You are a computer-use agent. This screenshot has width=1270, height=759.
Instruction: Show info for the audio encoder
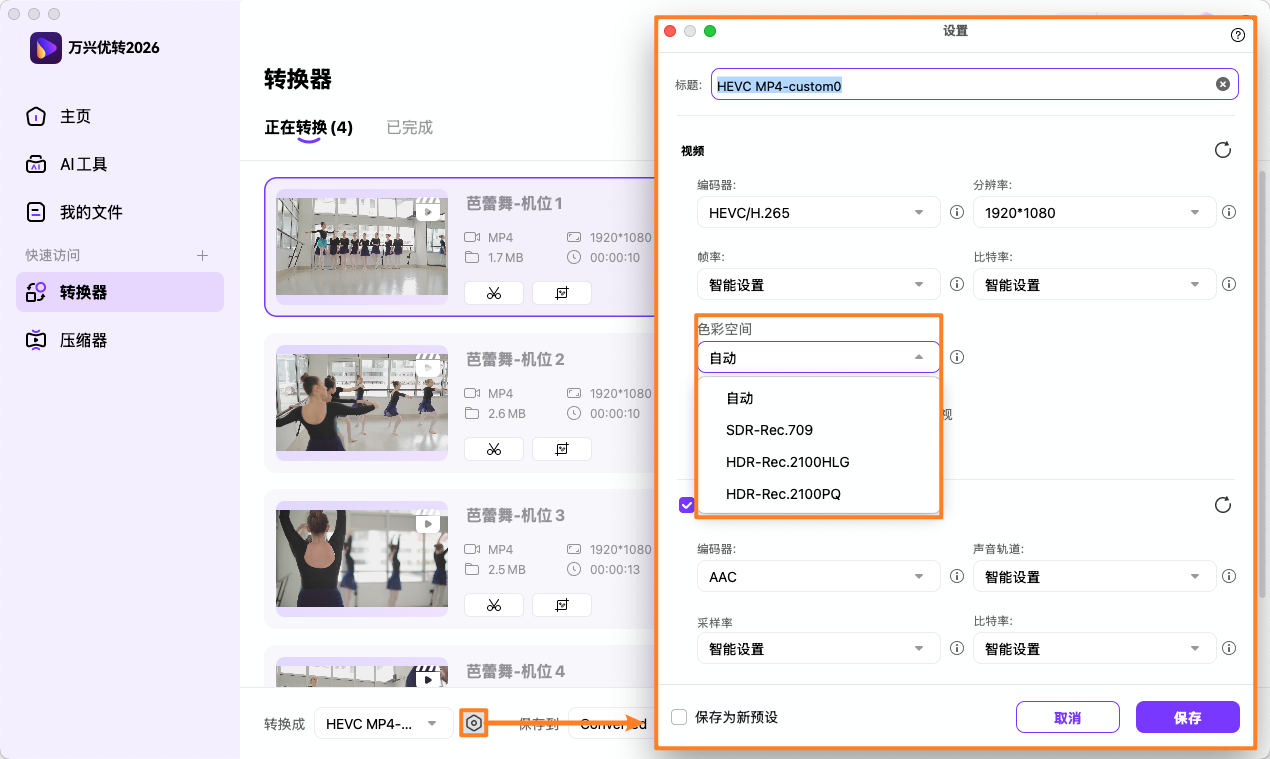pos(956,577)
